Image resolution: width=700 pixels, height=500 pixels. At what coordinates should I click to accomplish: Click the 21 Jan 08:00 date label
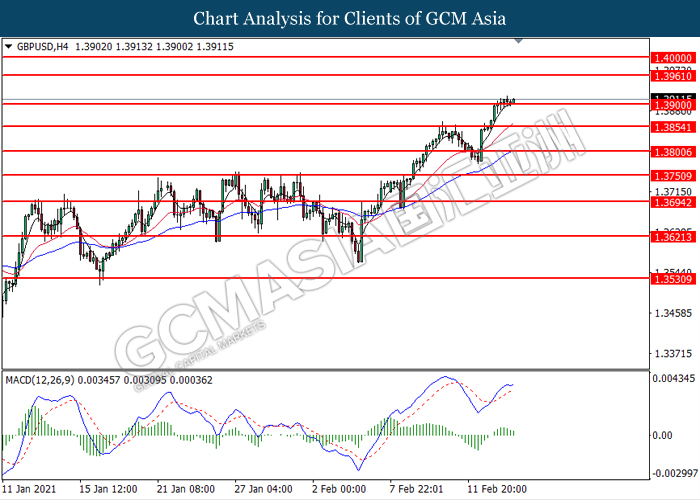point(186,489)
